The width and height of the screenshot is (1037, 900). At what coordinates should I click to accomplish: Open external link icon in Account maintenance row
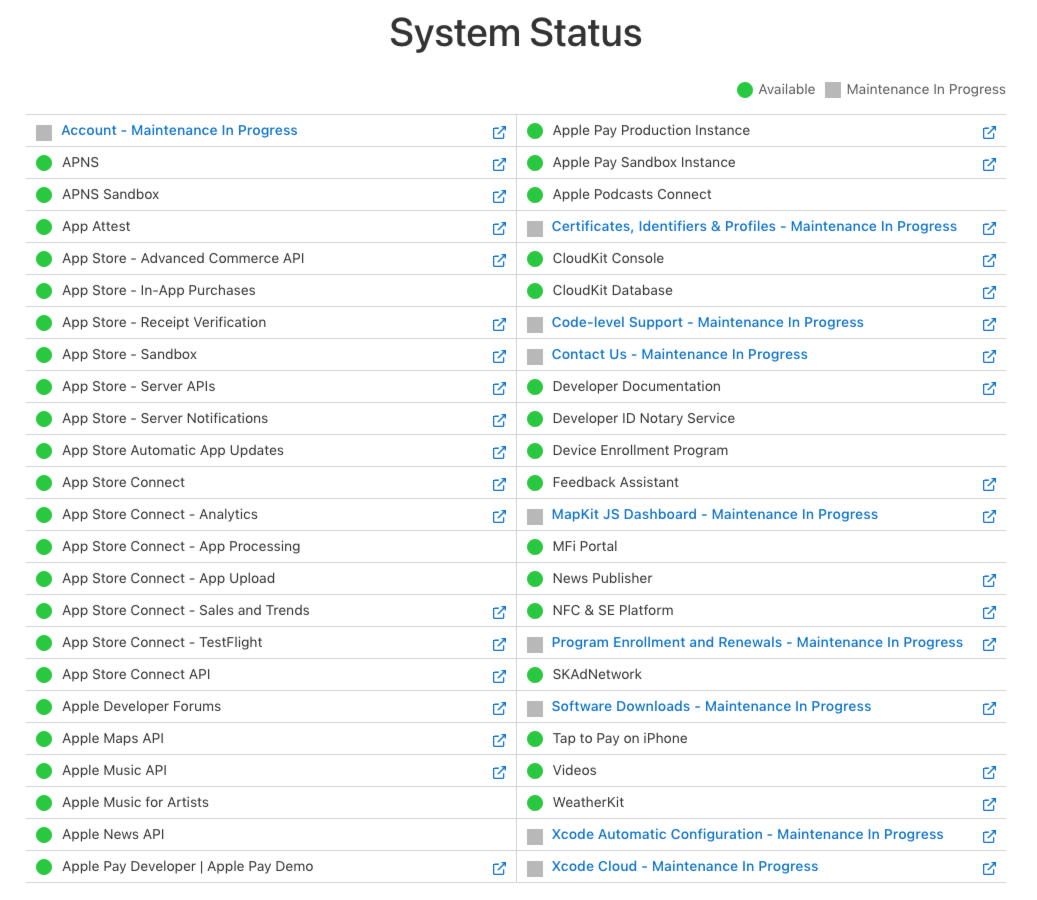tap(499, 132)
